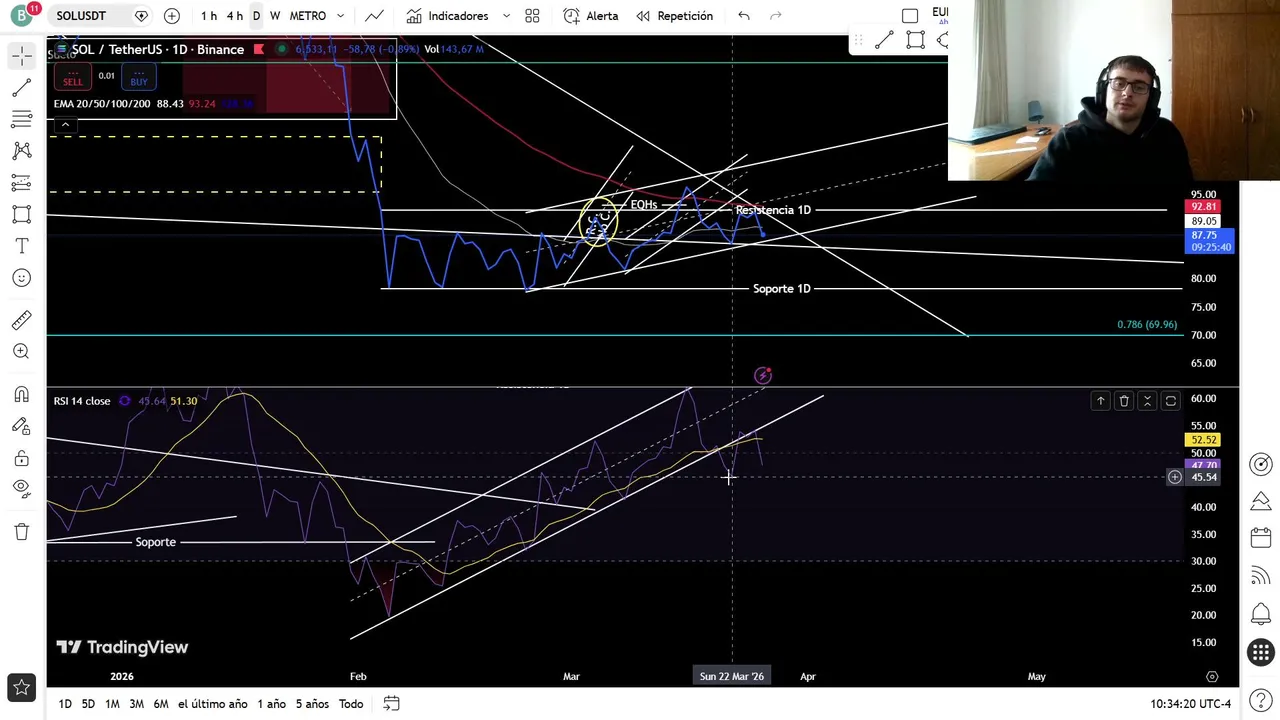This screenshot has height=720, width=1280.
Task: Set the date range to 1M
Action: coord(112,704)
